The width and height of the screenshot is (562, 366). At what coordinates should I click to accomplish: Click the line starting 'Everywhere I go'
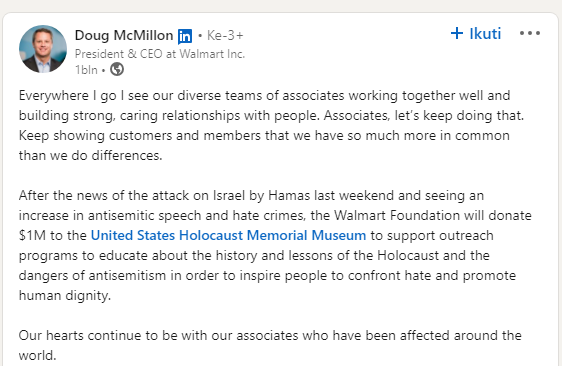[x=265, y=96]
